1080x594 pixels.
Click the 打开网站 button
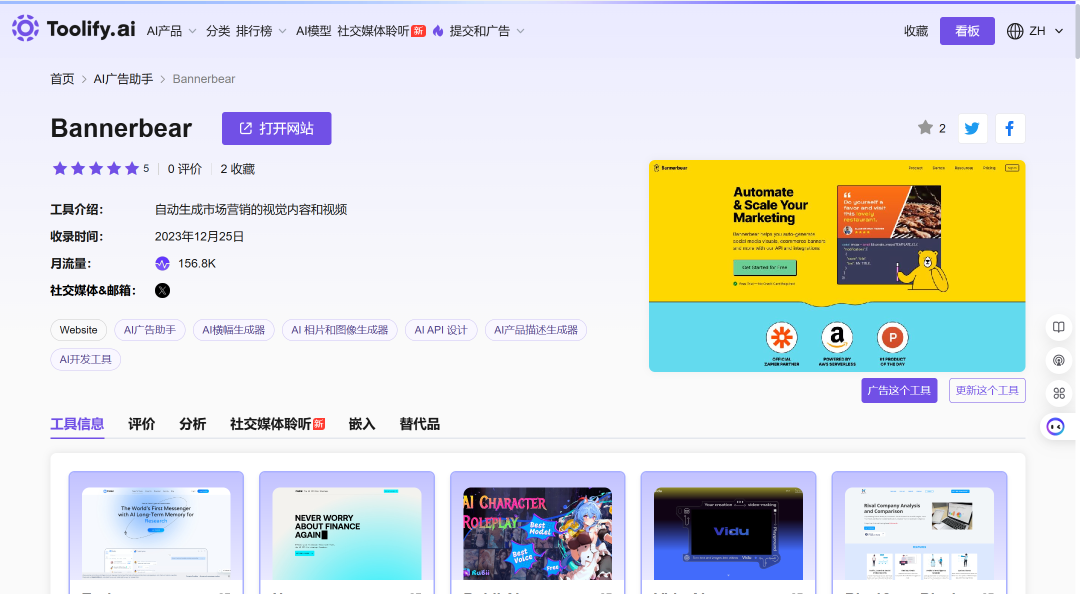[276, 128]
